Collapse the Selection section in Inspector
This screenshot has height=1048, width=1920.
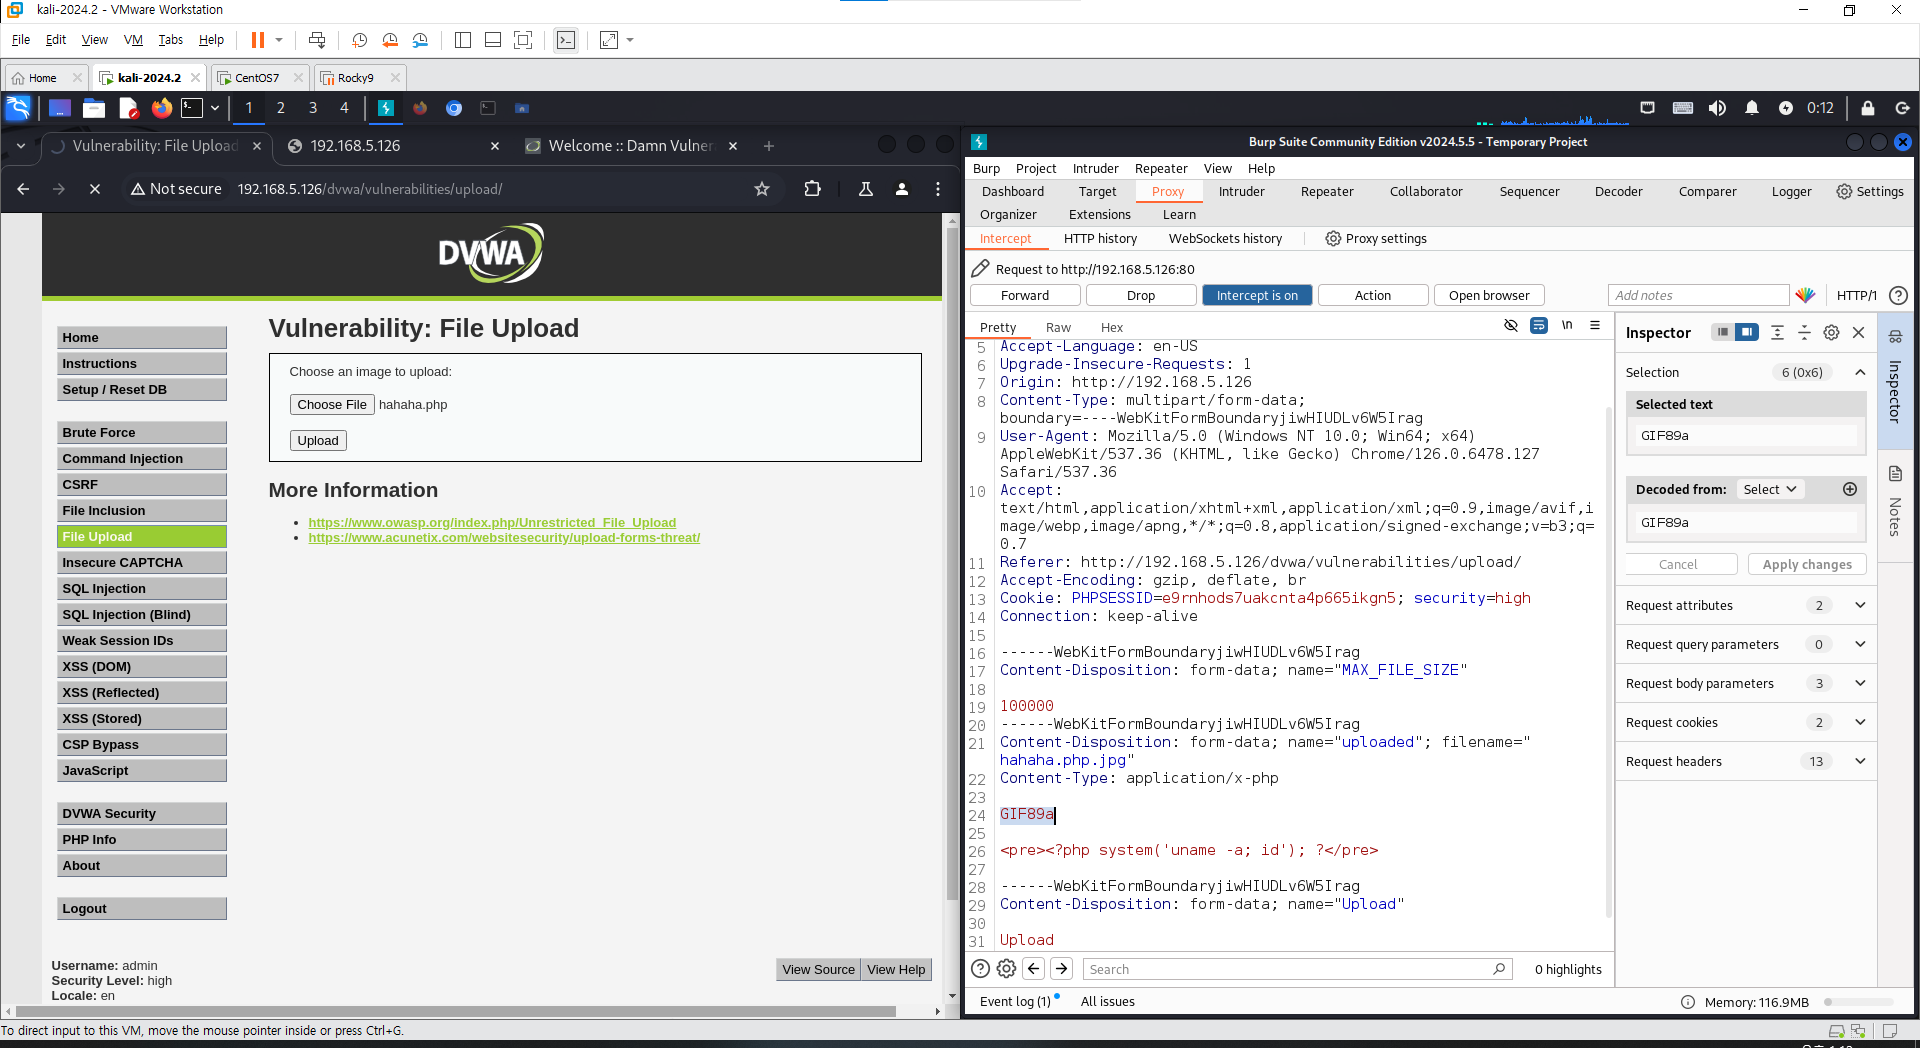pyautogui.click(x=1860, y=372)
